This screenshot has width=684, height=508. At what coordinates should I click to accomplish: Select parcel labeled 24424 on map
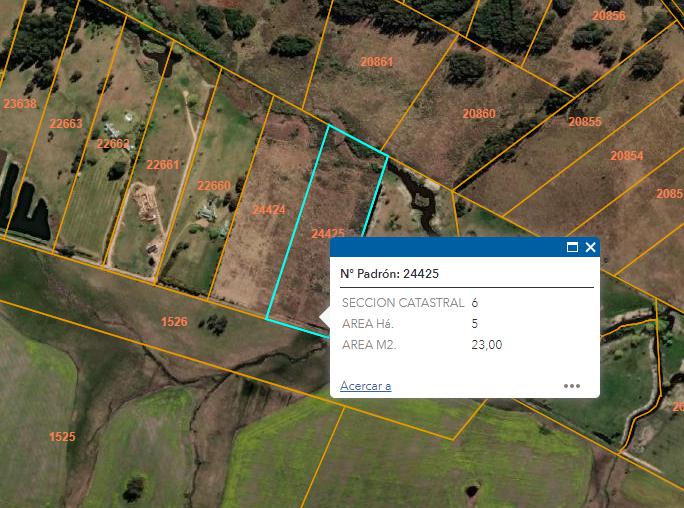tap(269, 210)
